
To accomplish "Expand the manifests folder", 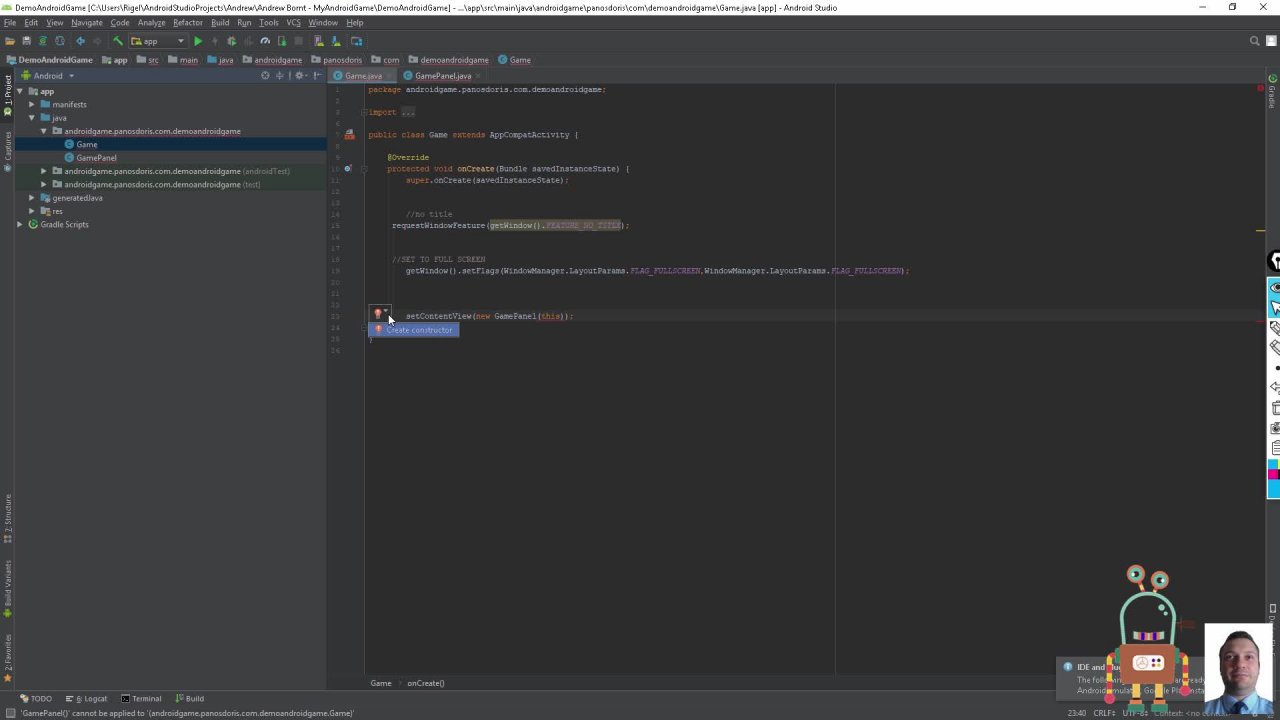I will [x=31, y=104].
